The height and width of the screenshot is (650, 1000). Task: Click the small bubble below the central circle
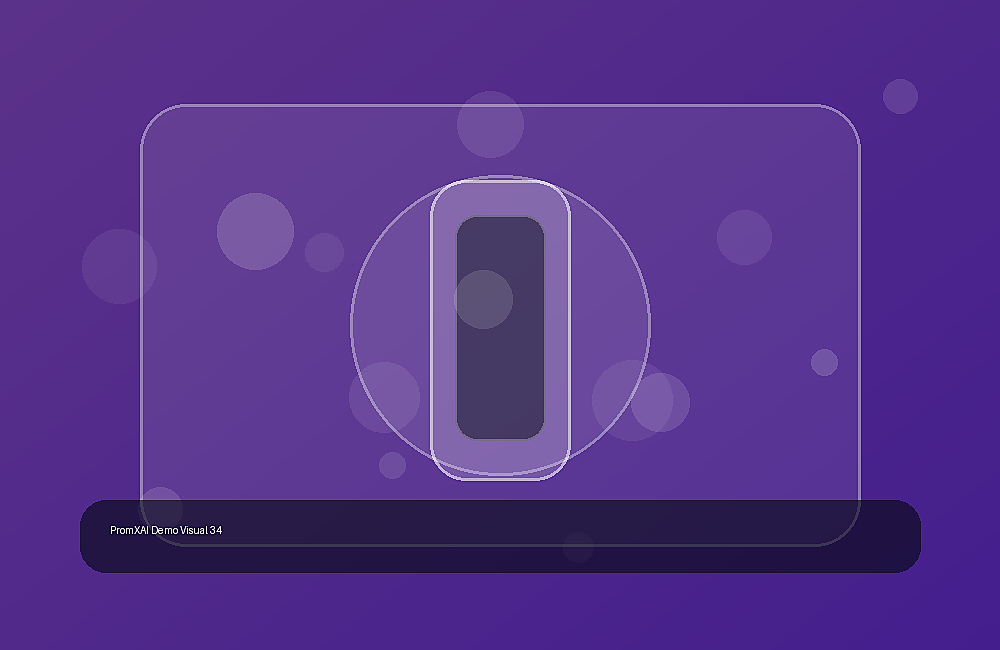point(392,465)
